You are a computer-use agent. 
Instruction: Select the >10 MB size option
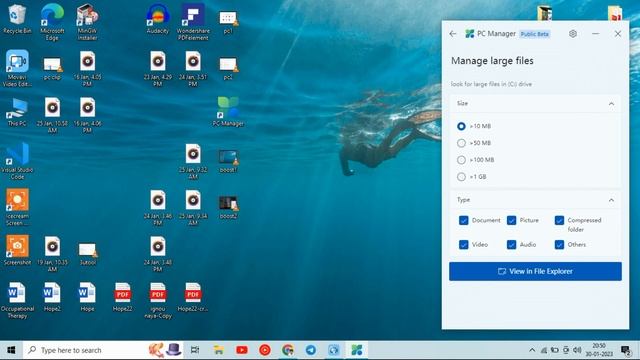[461, 126]
